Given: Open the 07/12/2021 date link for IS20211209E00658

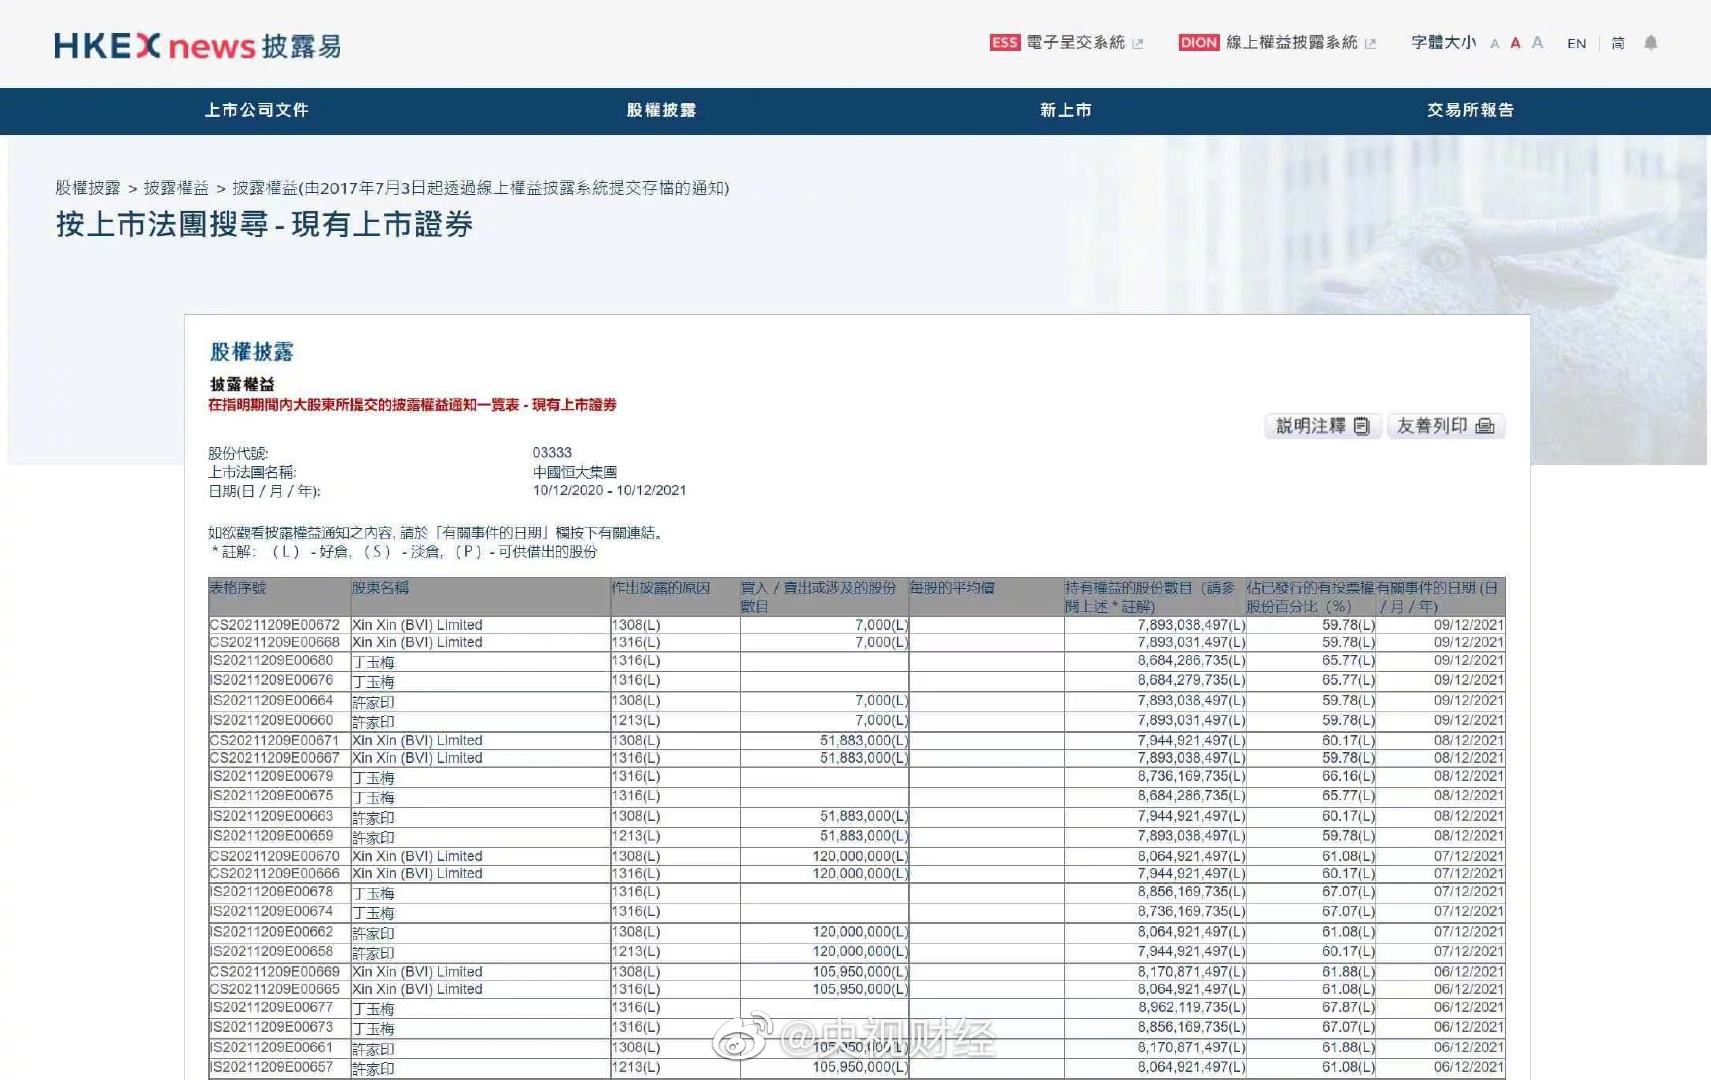Looking at the screenshot, I should [1468, 952].
